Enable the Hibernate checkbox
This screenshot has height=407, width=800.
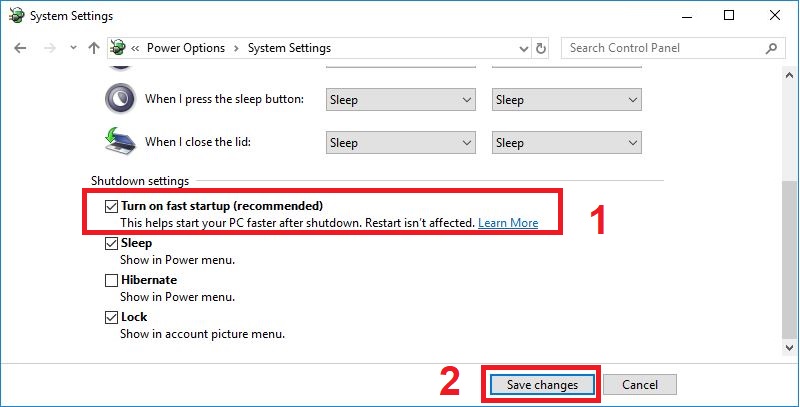(111, 281)
